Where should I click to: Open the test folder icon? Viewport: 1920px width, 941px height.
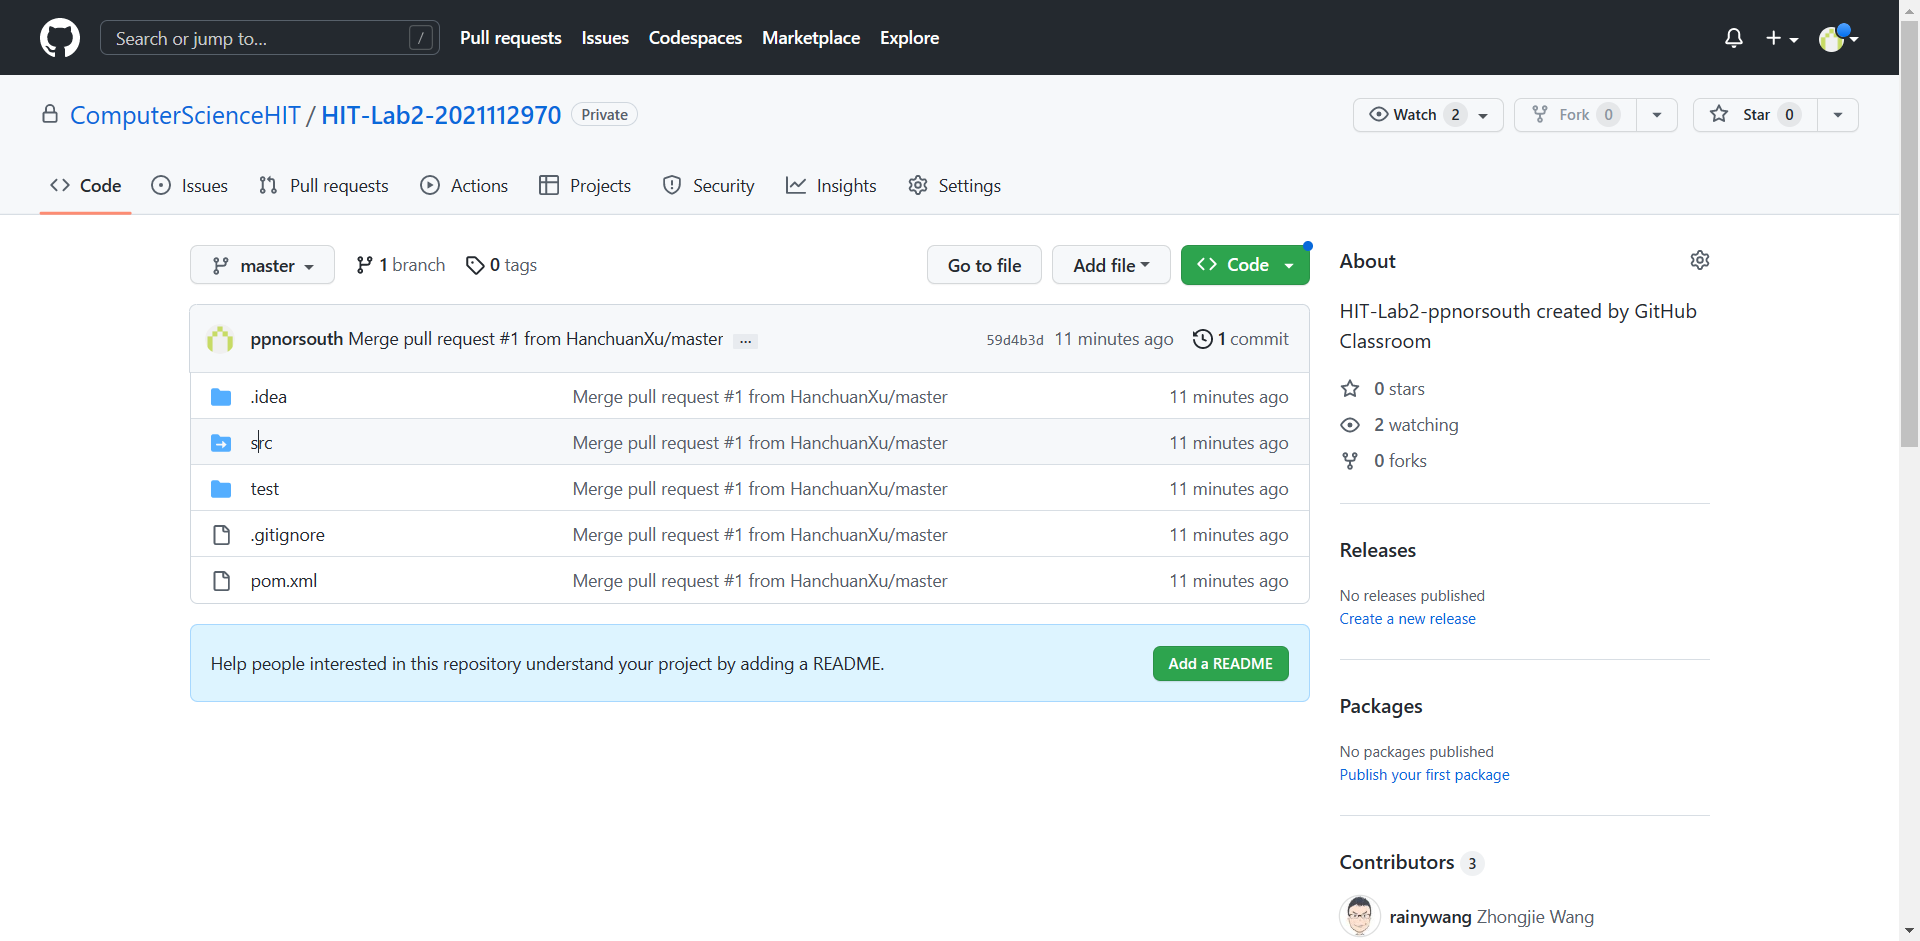(x=221, y=489)
